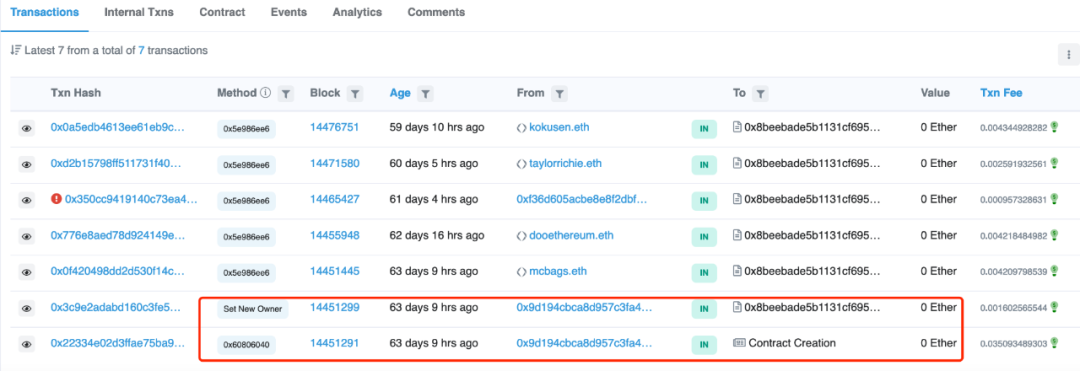Switch to the Internal Txns tab
The image size is (1080, 371).
(139, 12)
